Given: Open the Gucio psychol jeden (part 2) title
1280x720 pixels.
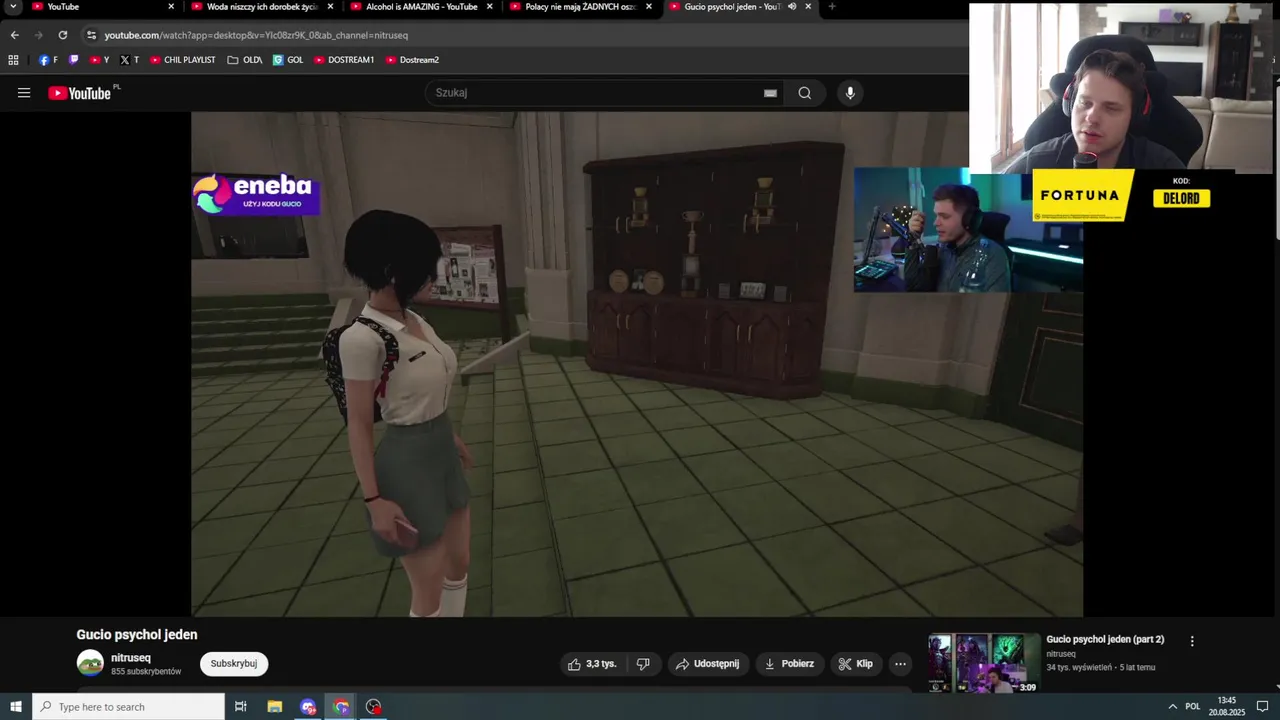Looking at the screenshot, I should 1105,639.
